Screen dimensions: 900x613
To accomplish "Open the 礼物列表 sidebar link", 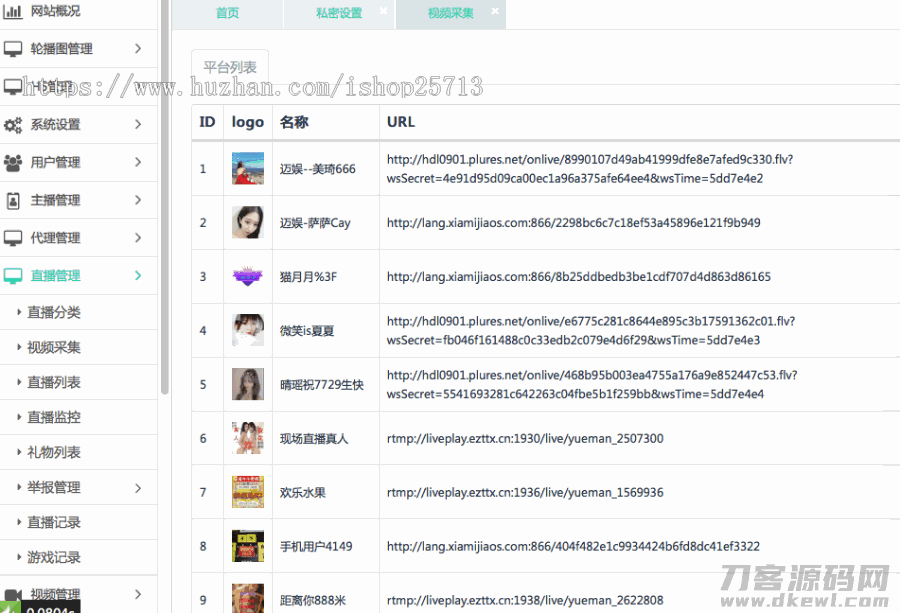I will click(54, 452).
